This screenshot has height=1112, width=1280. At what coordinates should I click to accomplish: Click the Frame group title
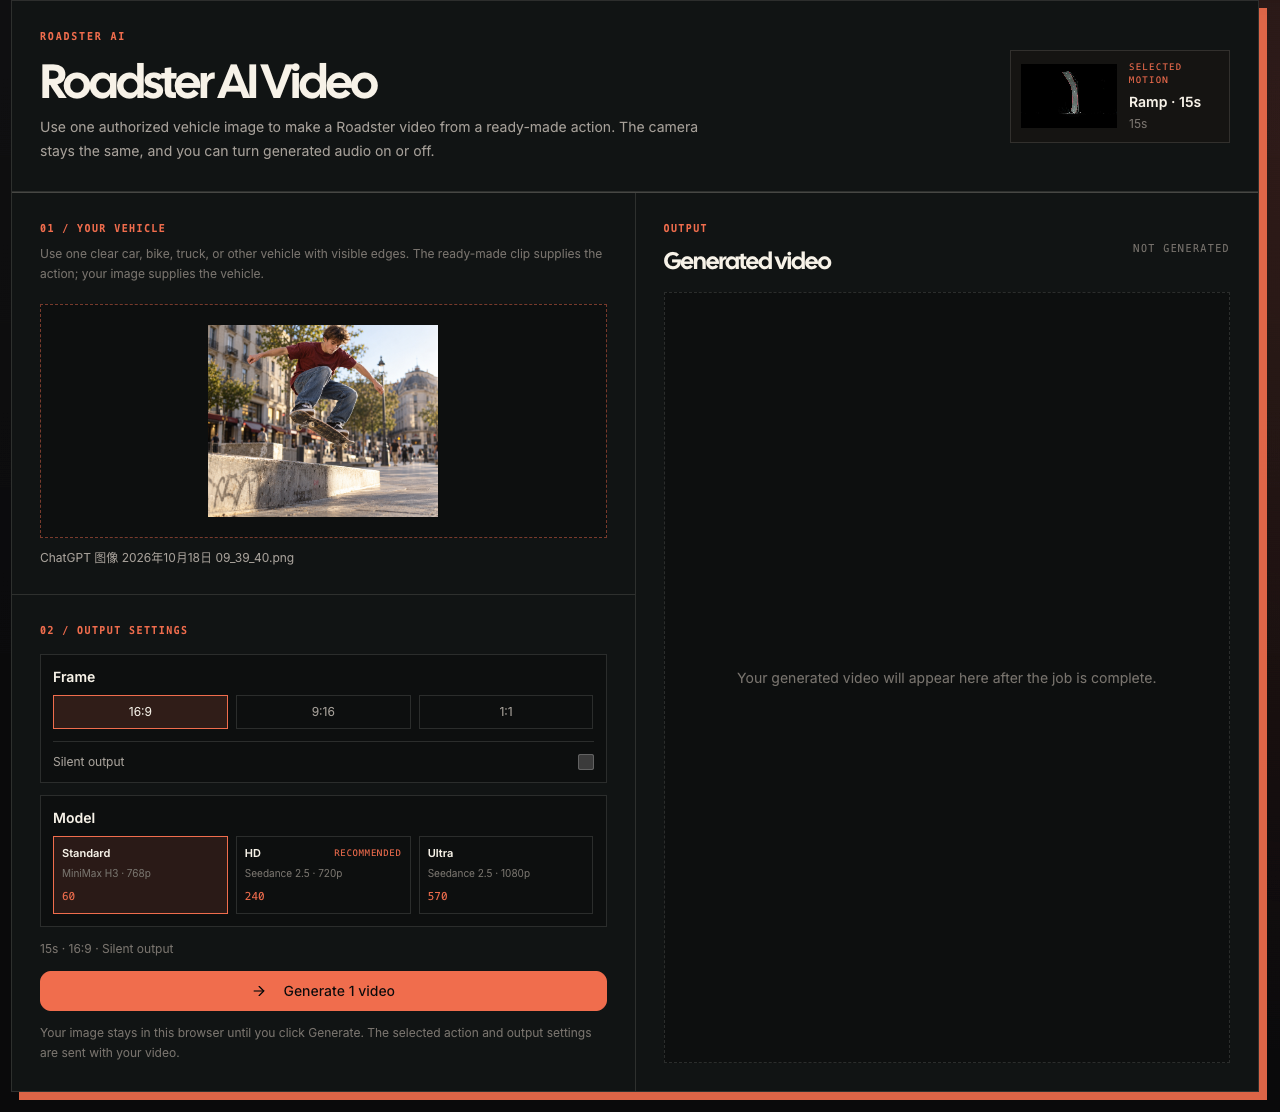tap(74, 677)
